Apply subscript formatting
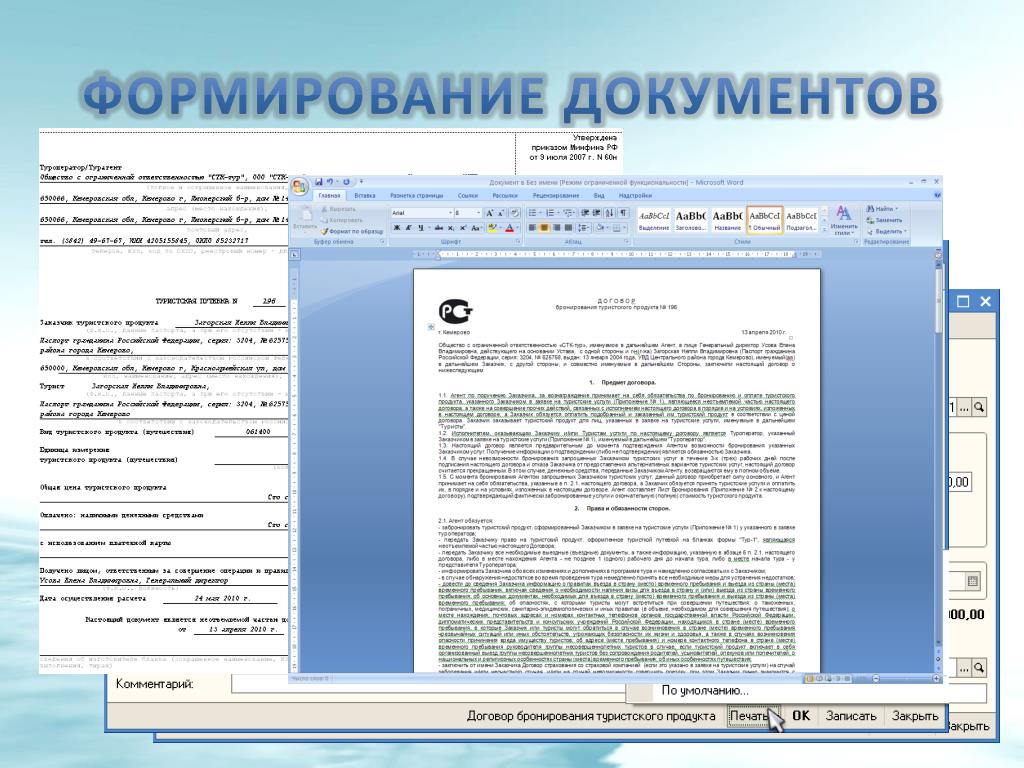Screen dimensions: 1024x768 pyautogui.click(x=451, y=228)
